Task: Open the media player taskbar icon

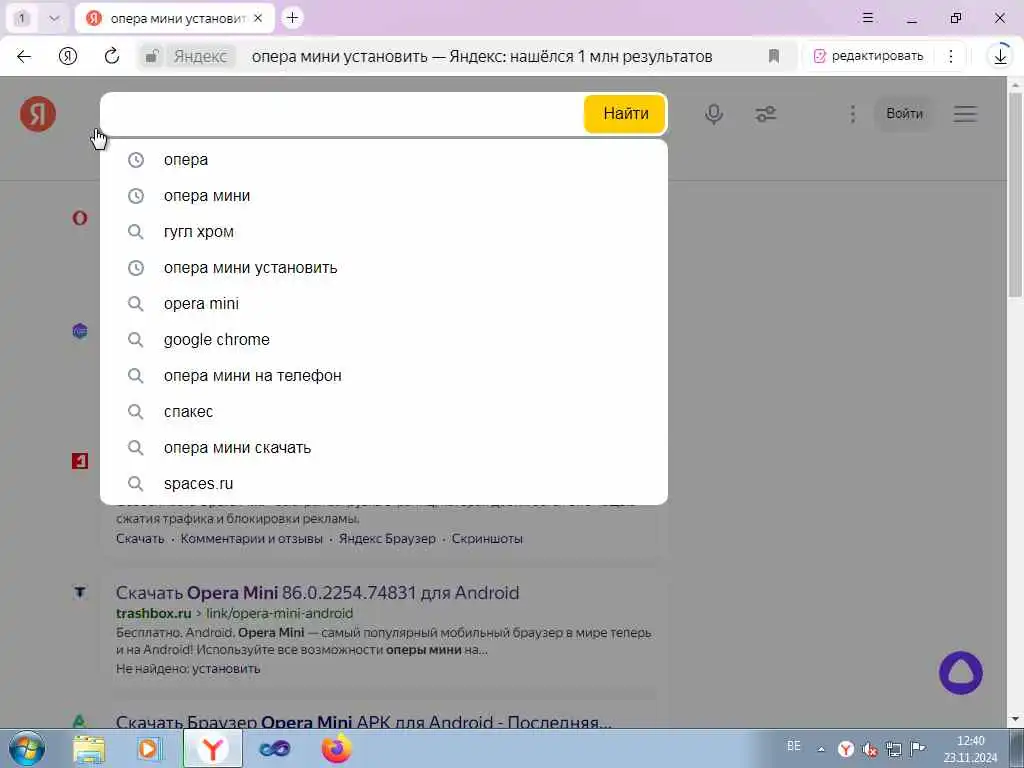Action: 150,748
